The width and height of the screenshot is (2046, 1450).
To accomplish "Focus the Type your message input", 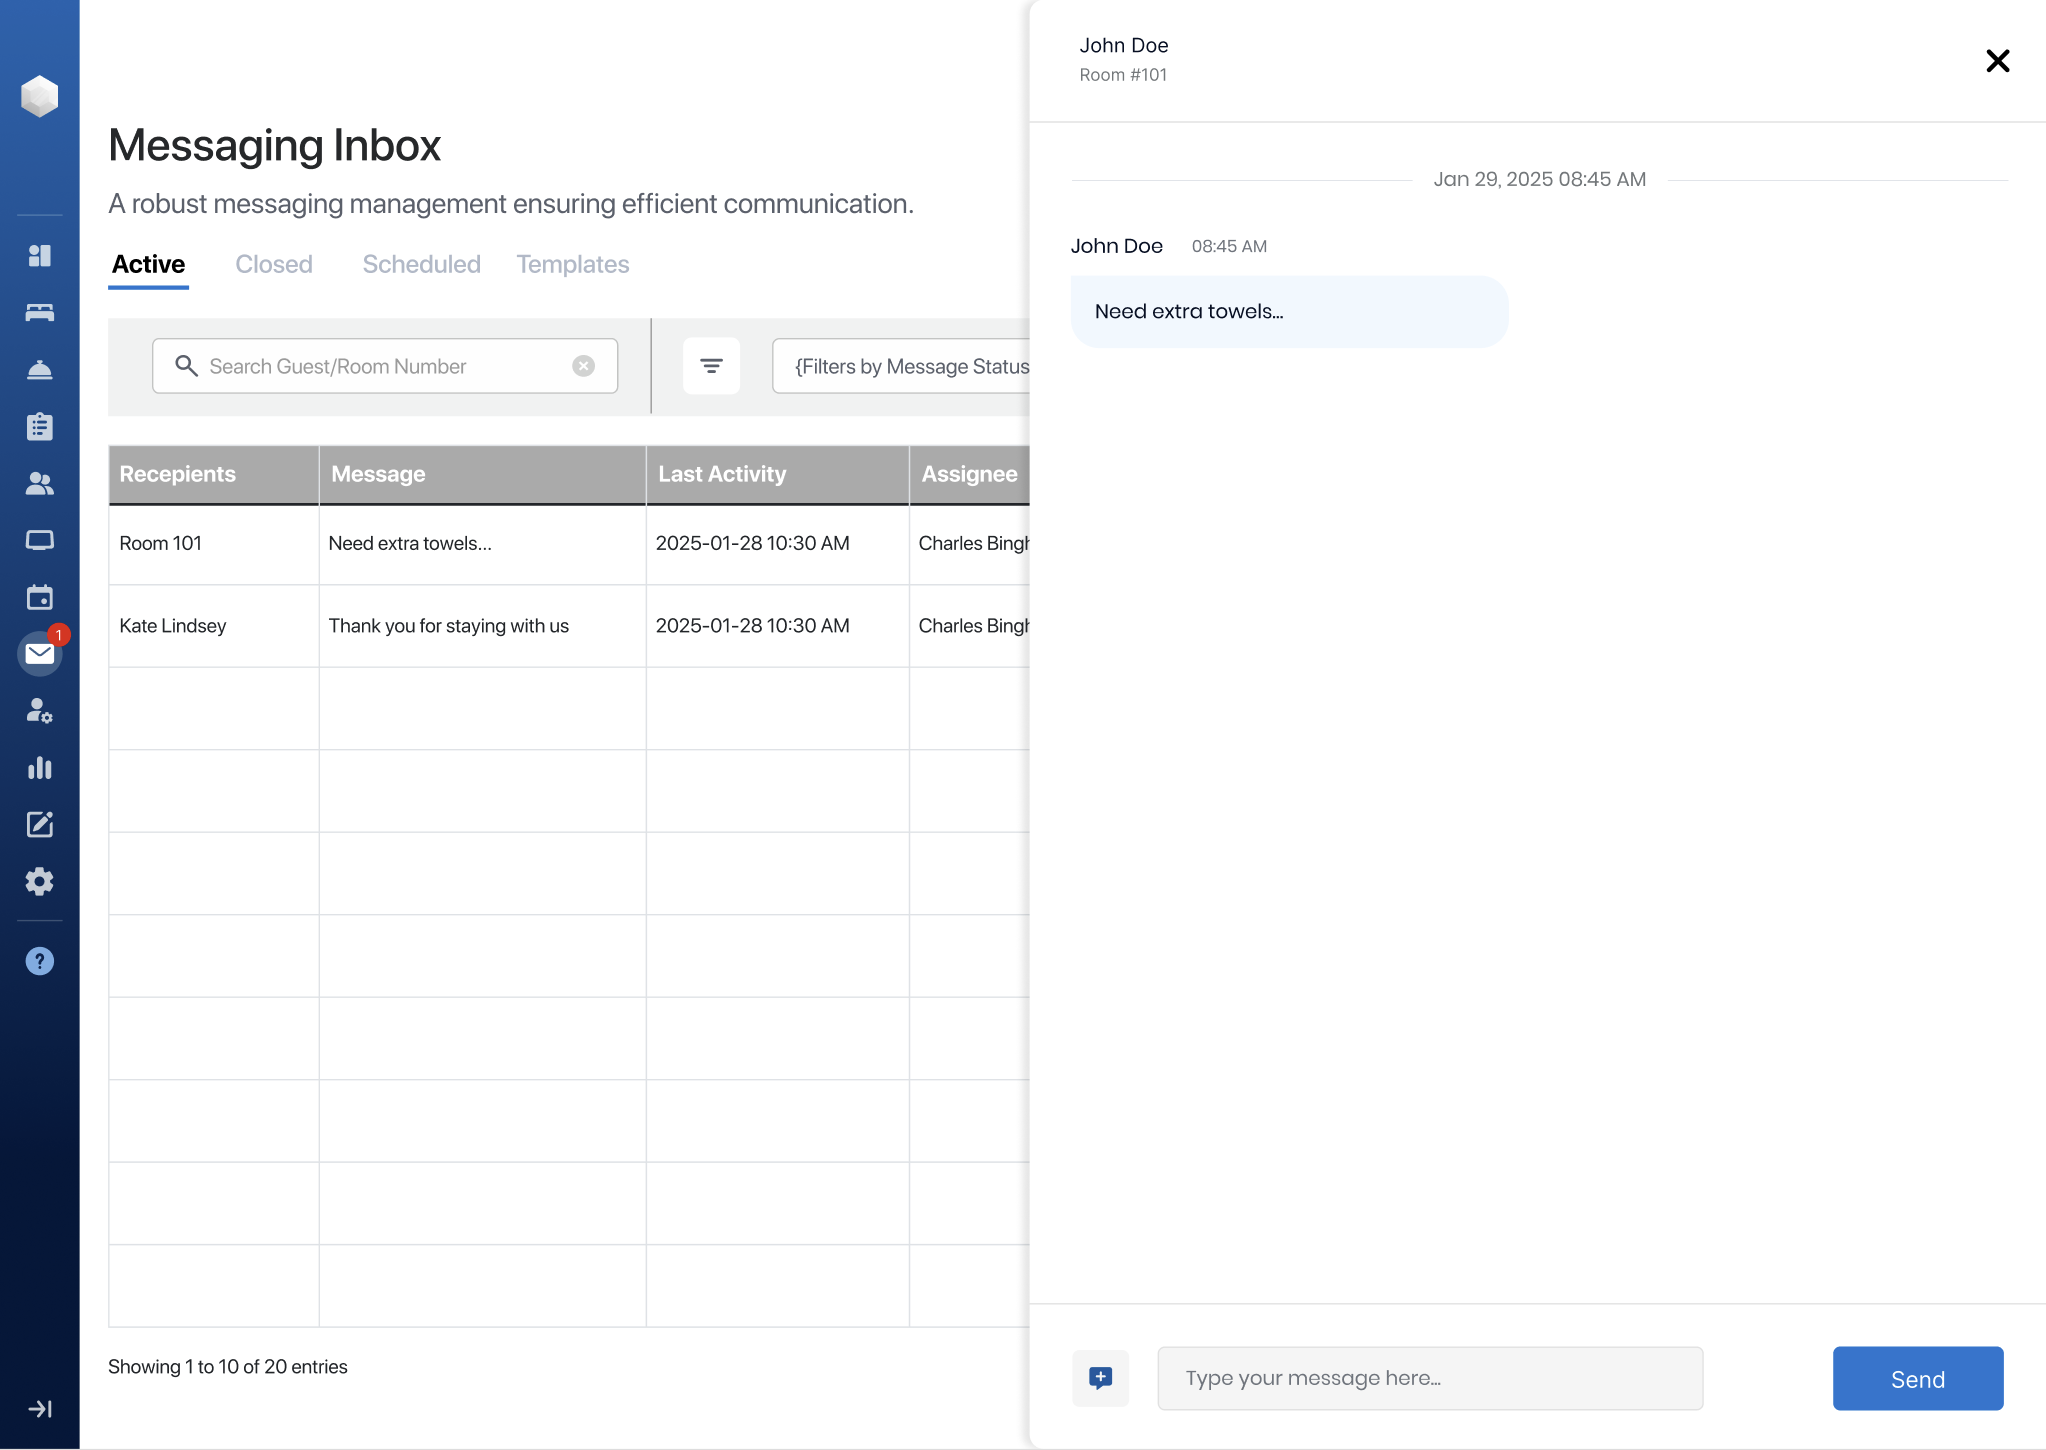I will tap(1430, 1379).
